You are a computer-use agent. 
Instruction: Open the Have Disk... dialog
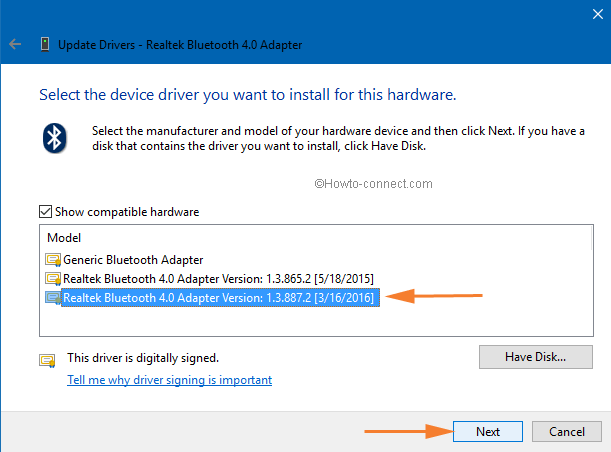tap(536, 357)
